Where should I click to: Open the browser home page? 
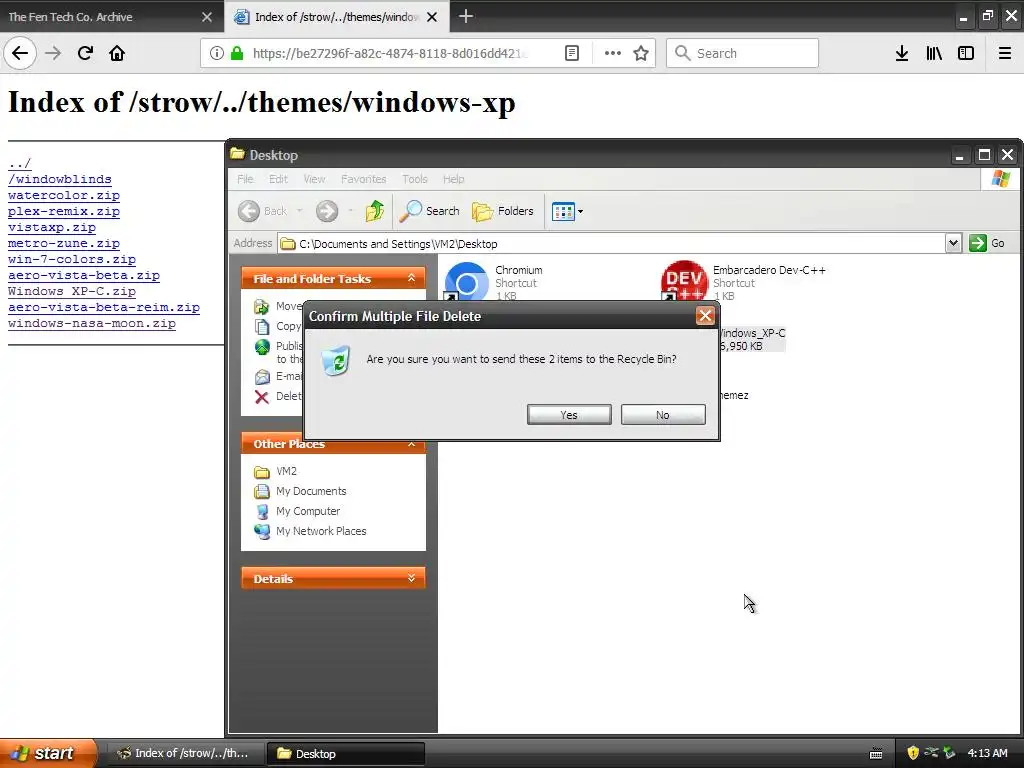(x=117, y=53)
